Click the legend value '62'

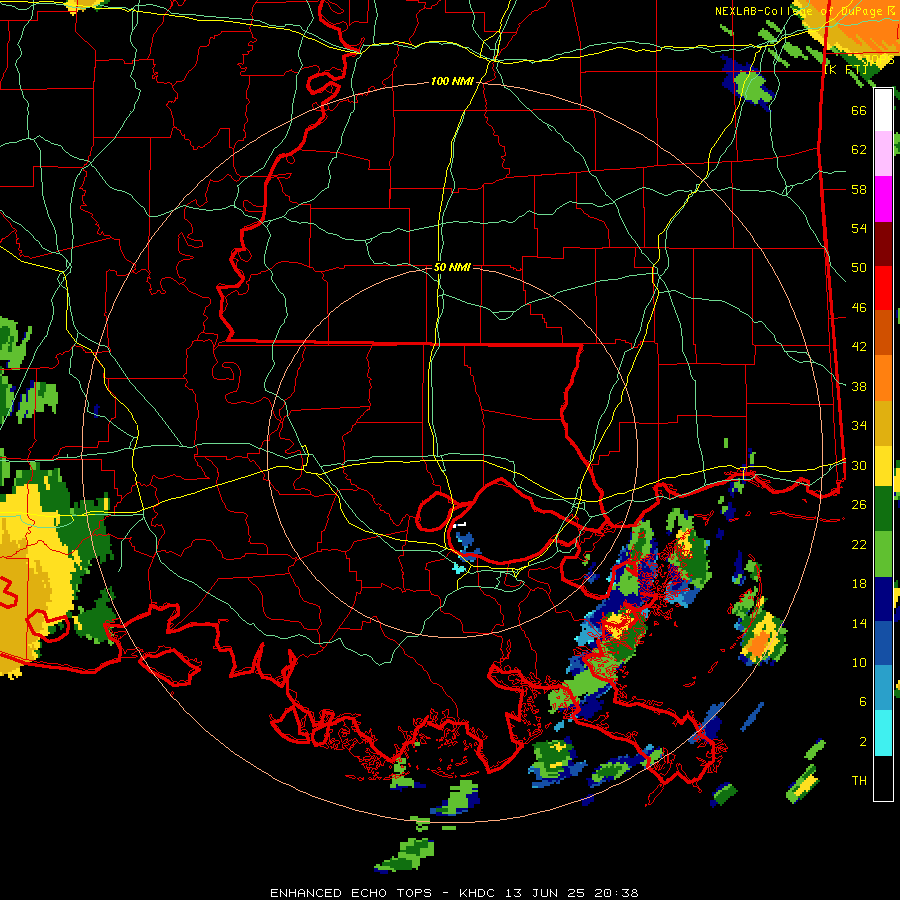[x=859, y=150]
